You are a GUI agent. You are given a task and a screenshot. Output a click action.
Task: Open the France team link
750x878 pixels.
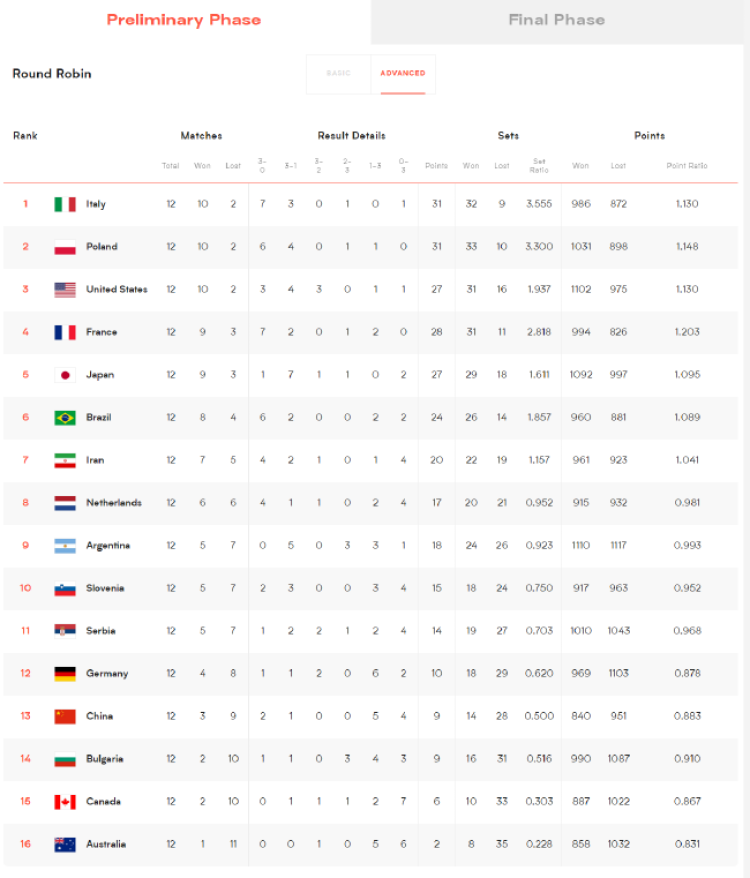(x=101, y=332)
